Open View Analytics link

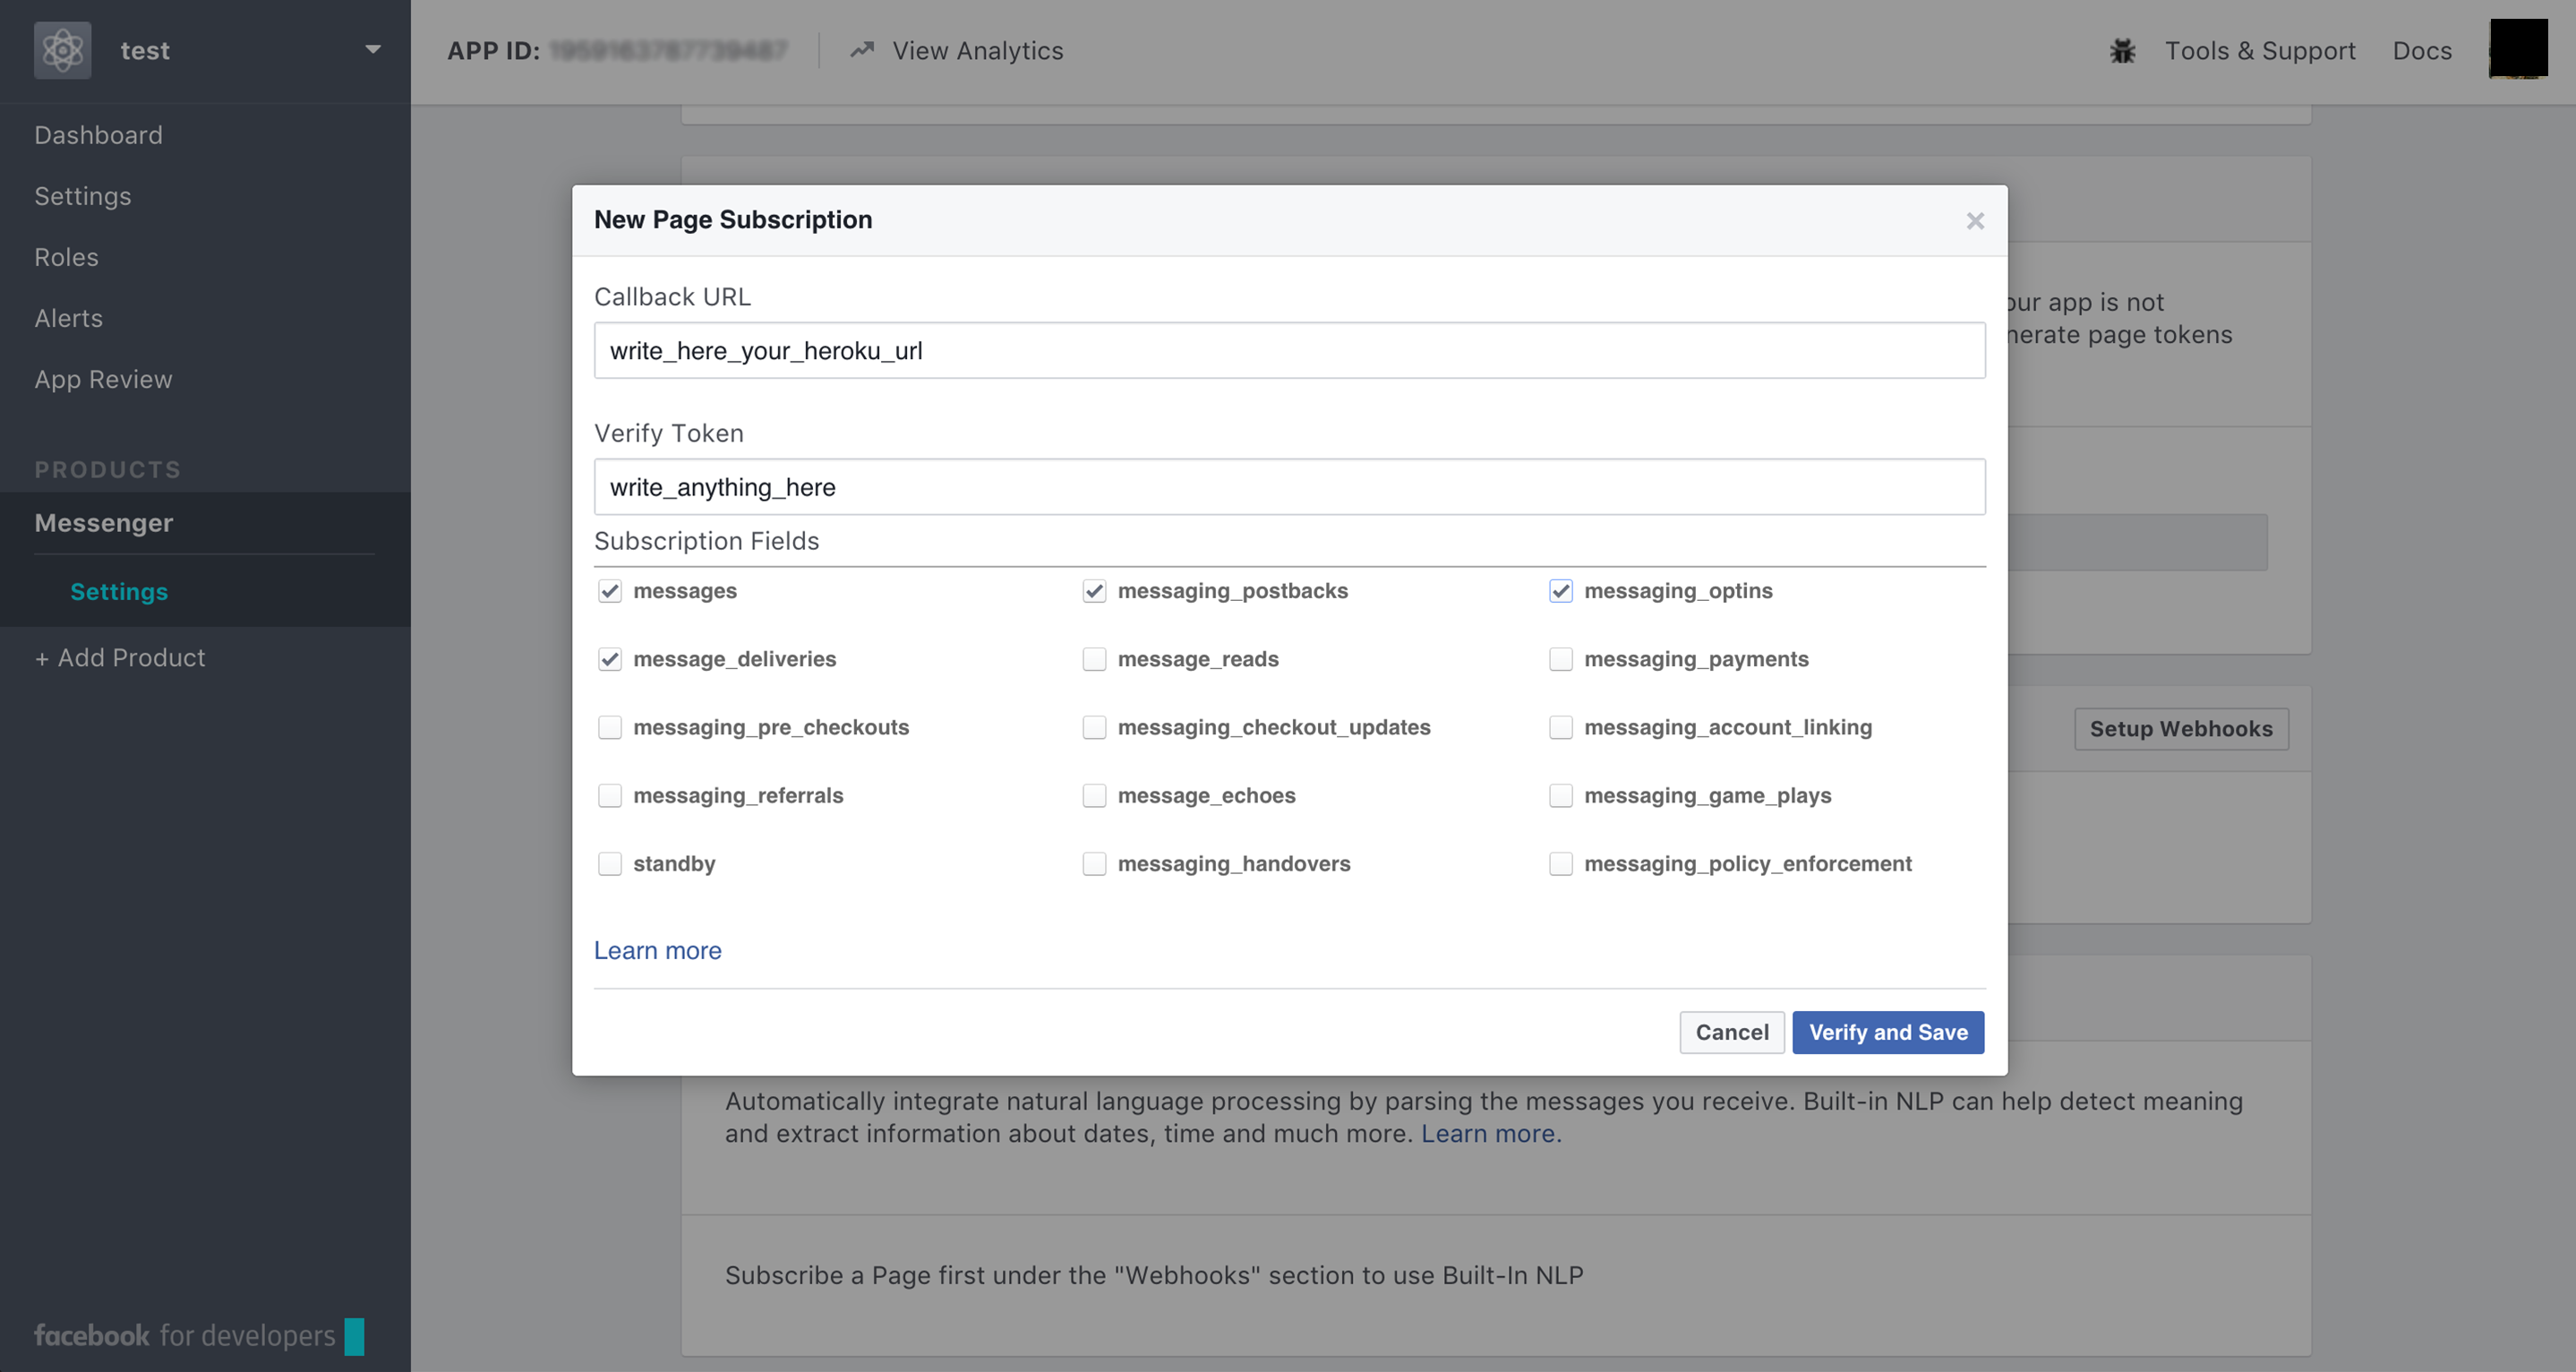pyautogui.click(x=977, y=50)
